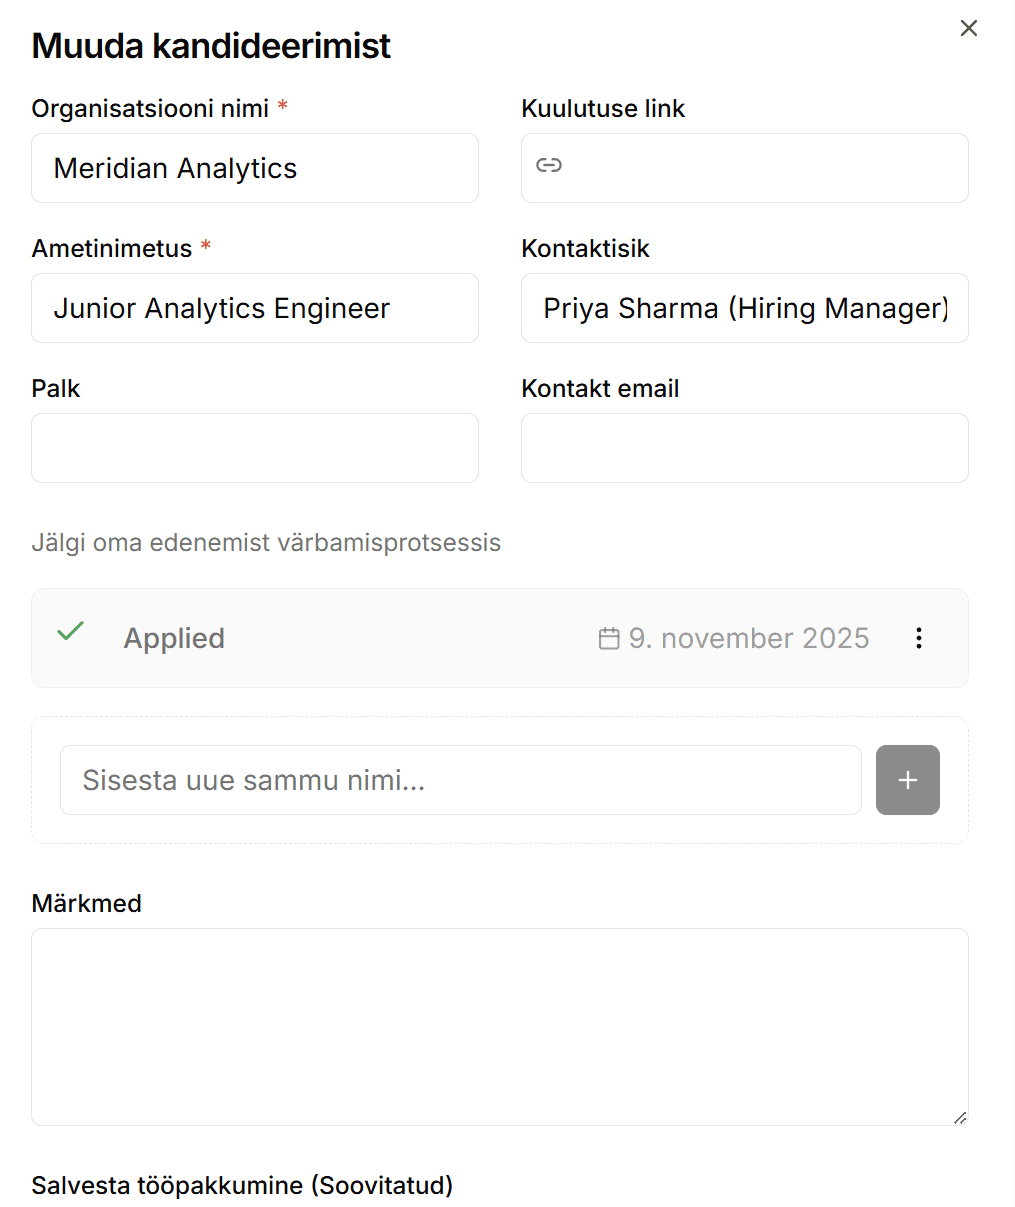Click the Sisesta uue sammu nimi input
The width and height of the screenshot is (1015, 1207).
[460, 780]
